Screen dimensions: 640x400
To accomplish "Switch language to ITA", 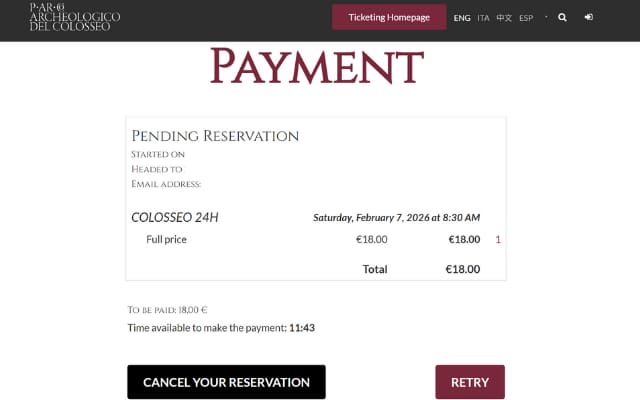I will click(x=484, y=18).
